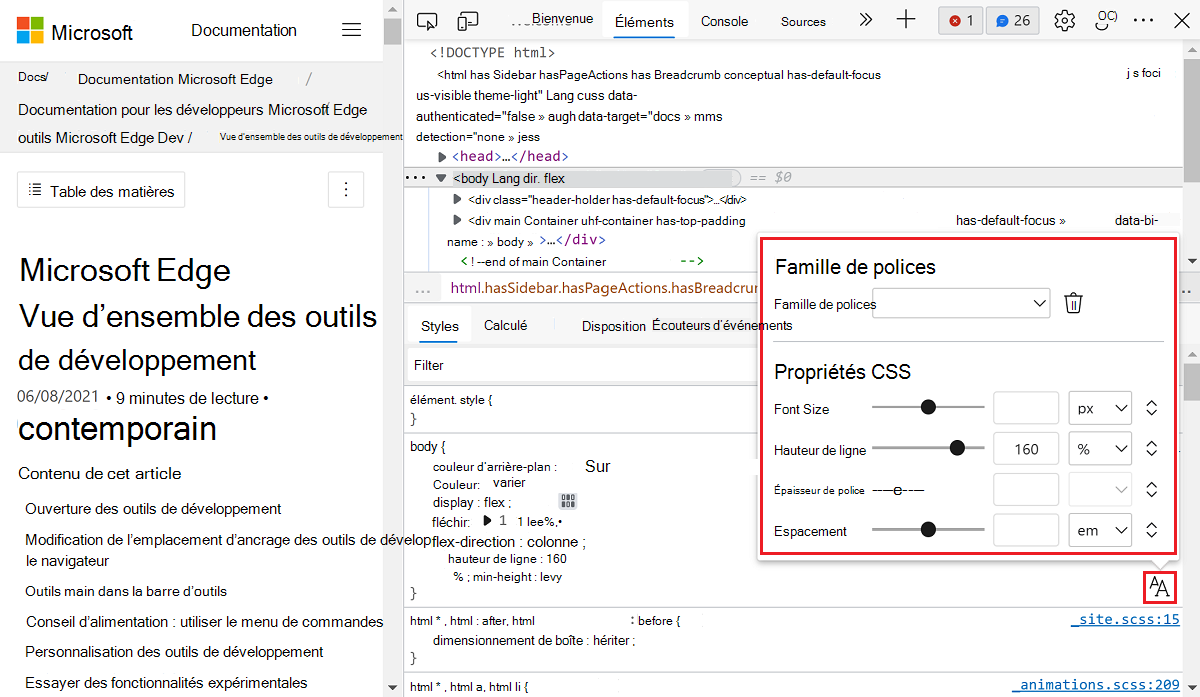This screenshot has height=697, width=1200.
Task: Open the line height % unit dropdown
Action: [x=1100, y=449]
